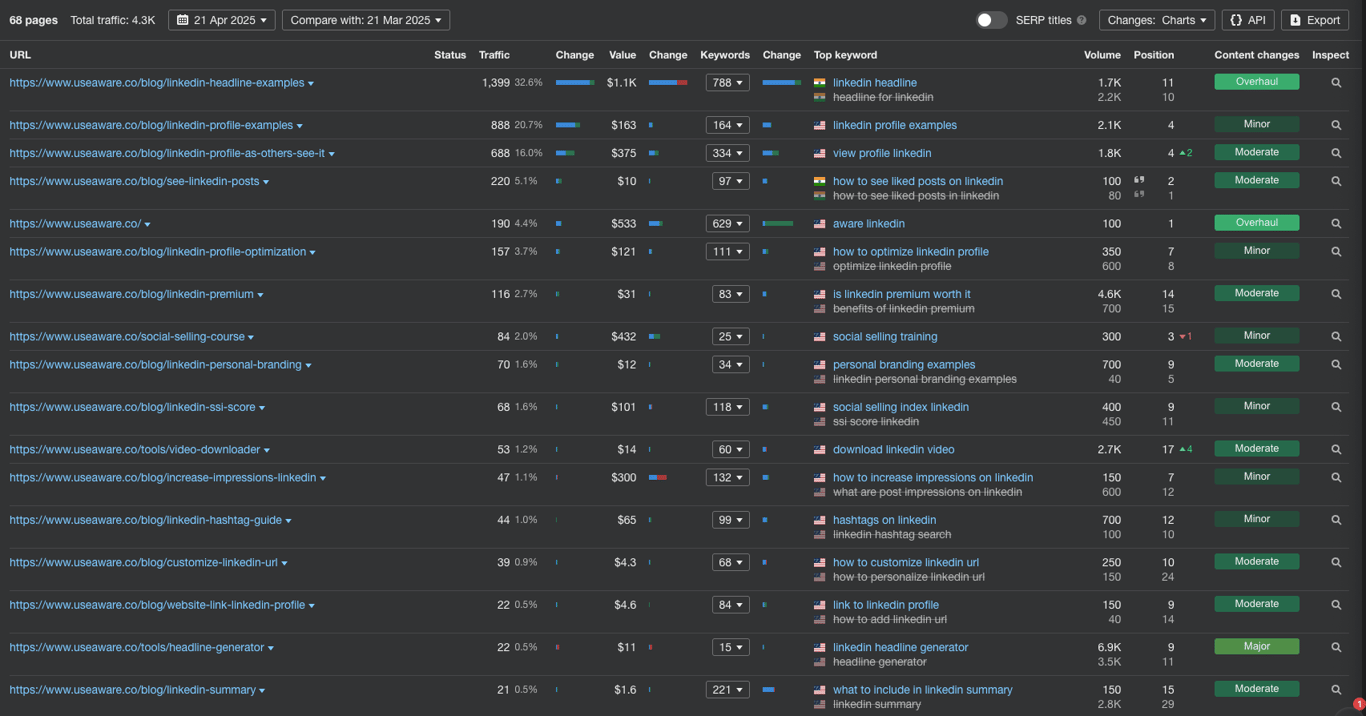Open the Changes: Charts dropdown
The width and height of the screenshot is (1366, 716).
point(1157,20)
